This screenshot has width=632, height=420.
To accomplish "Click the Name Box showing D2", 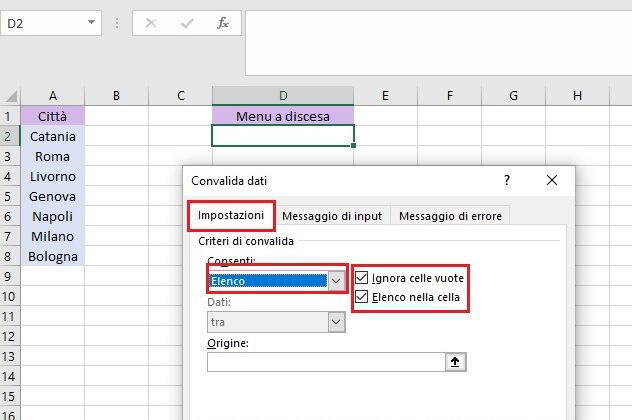I will [x=44, y=23].
